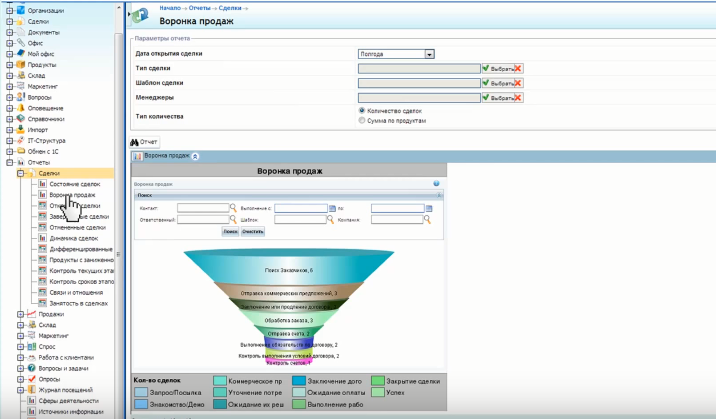Click the Справочники icon
The width and height of the screenshot is (716, 419).
click(x=21, y=119)
